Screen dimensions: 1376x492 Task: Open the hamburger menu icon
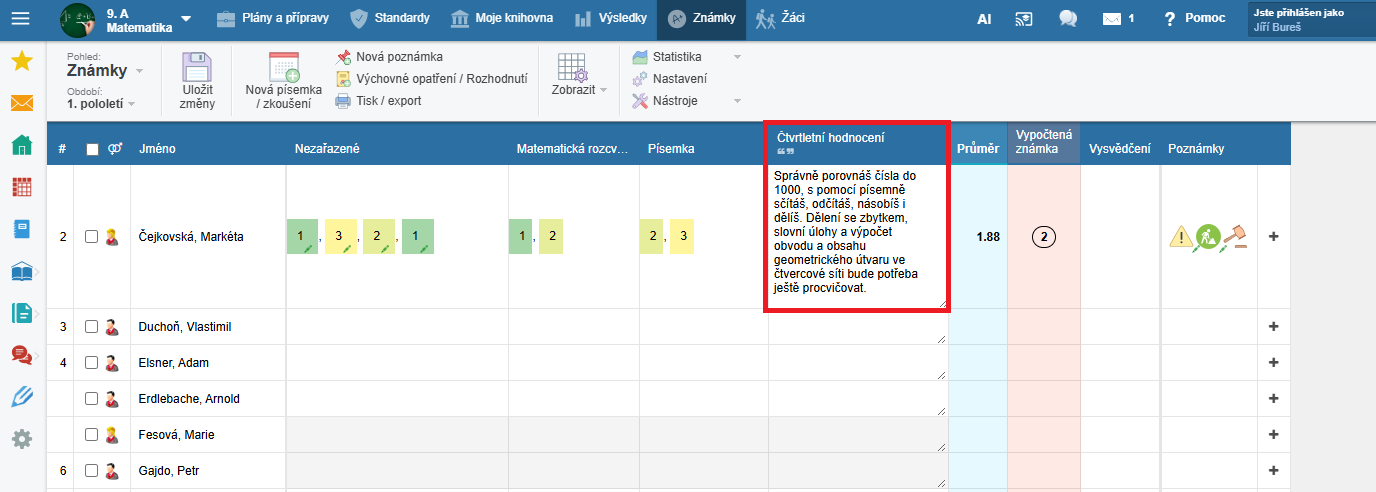tap(20, 18)
